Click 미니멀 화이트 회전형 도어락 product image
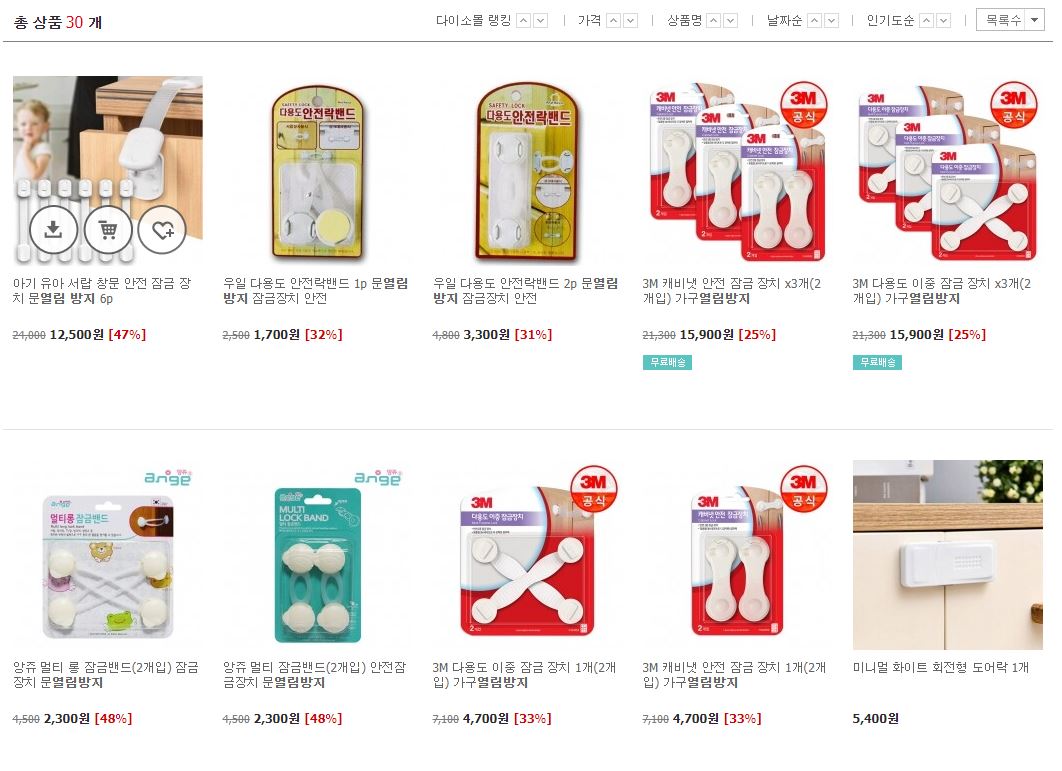This screenshot has height=771, width=1062. pyautogui.click(x=948, y=555)
